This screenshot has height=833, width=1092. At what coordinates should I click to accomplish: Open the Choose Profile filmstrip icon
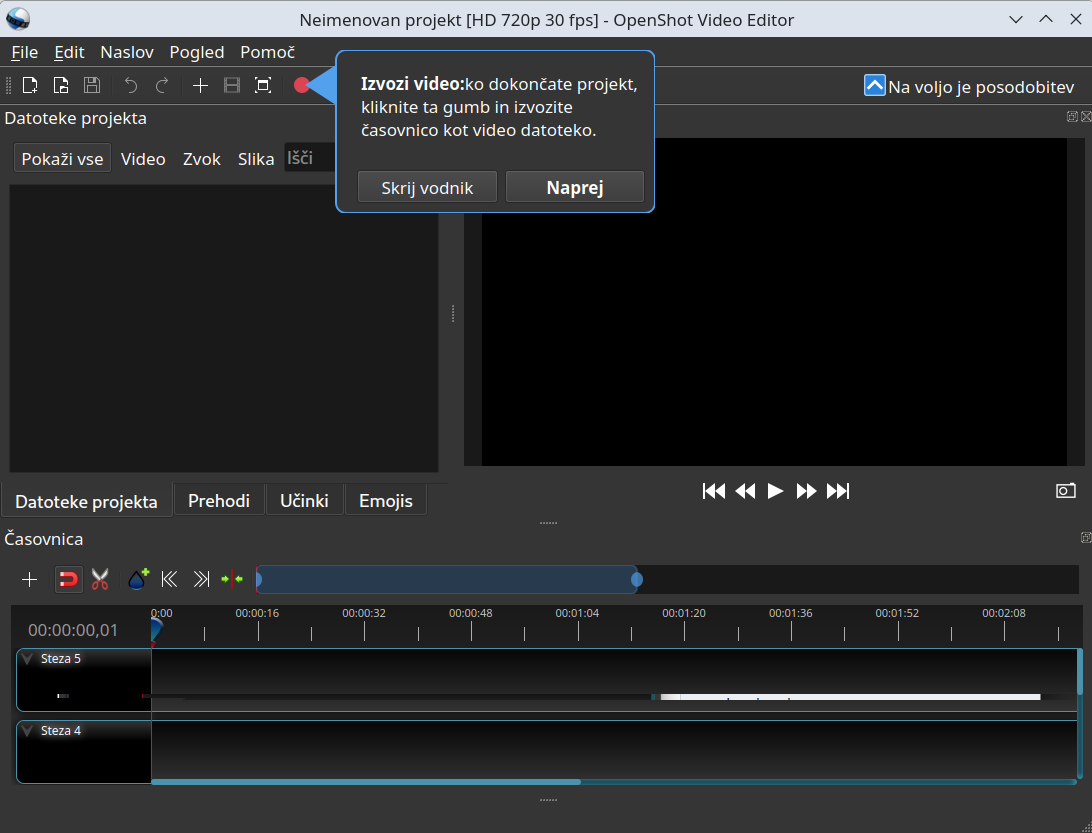[232, 85]
